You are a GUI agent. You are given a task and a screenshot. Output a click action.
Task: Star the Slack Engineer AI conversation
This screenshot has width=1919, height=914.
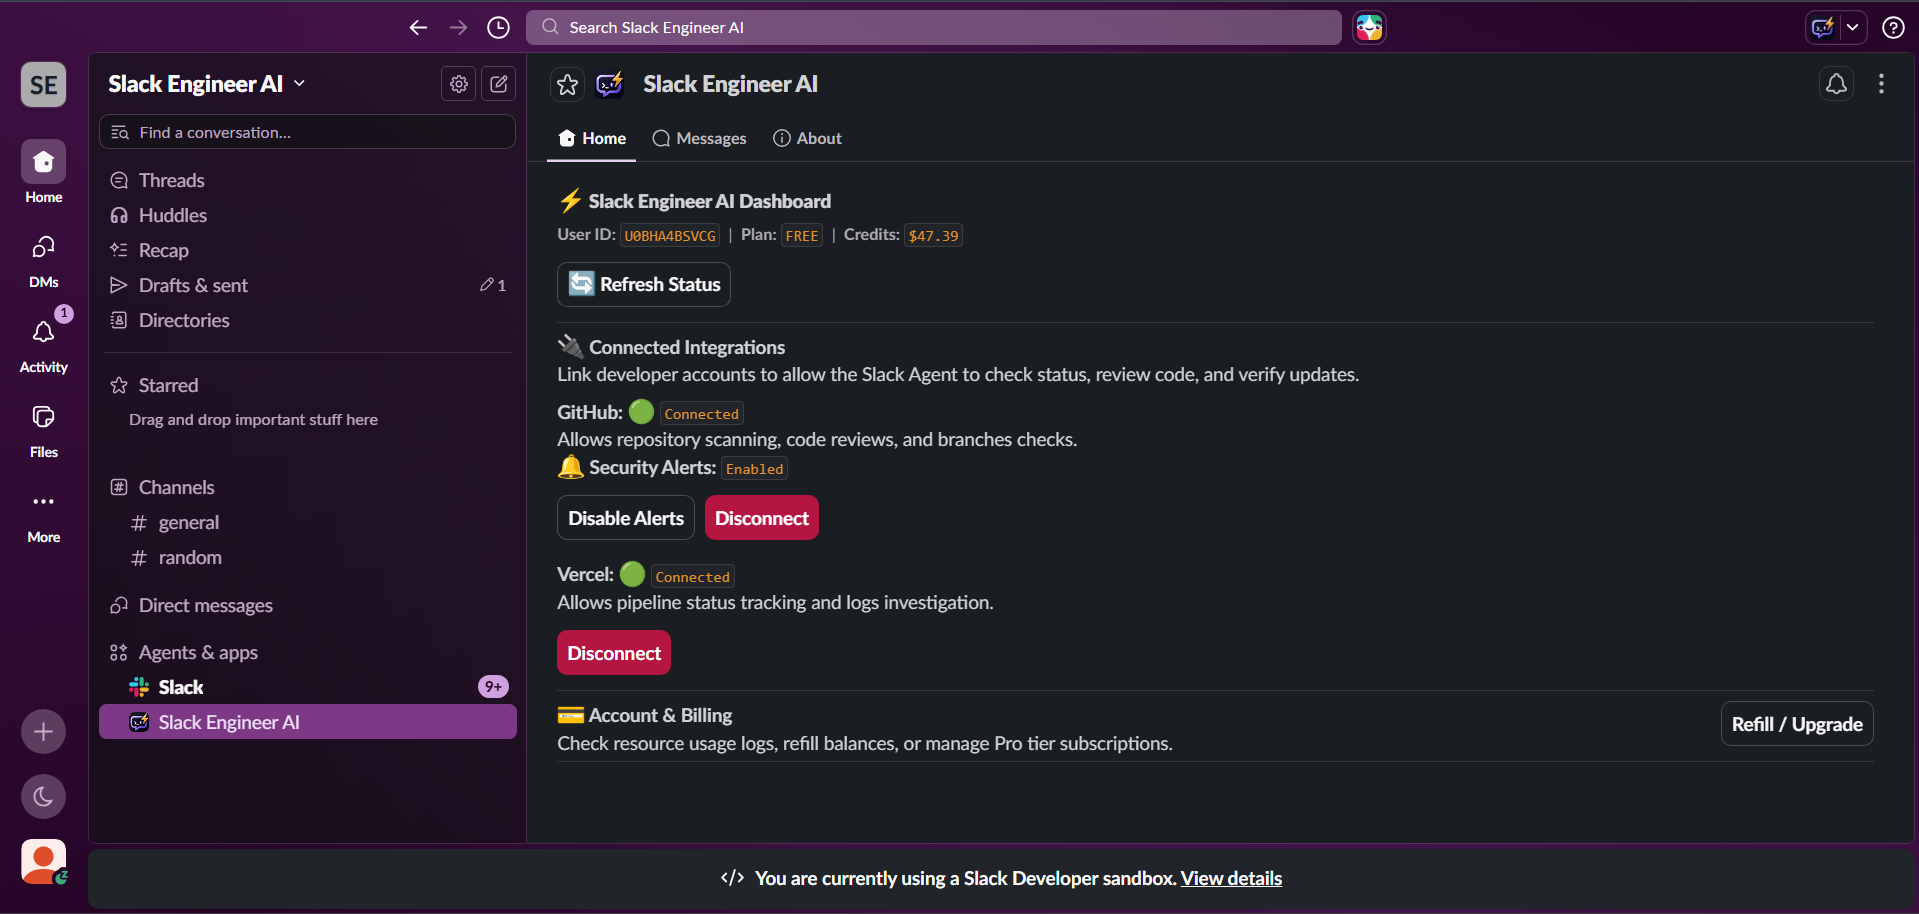pos(568,85)
